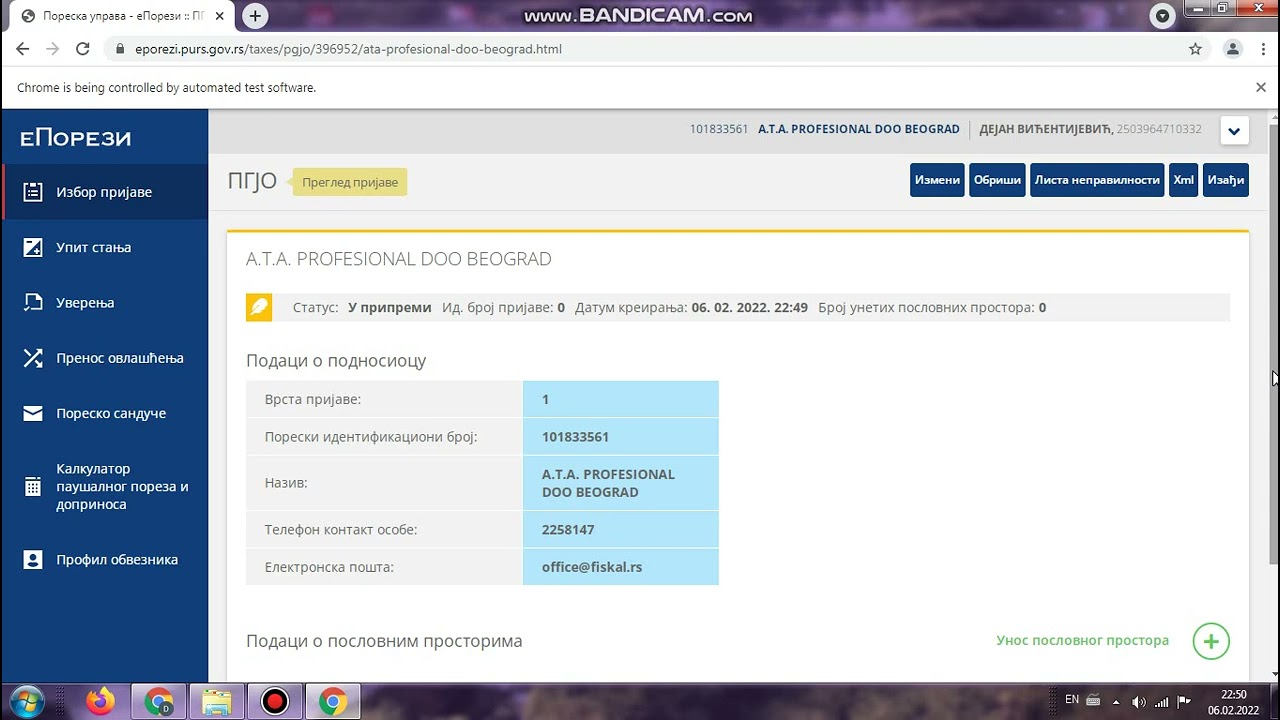Expand the user account dropdown arrow

[1233, 131]
